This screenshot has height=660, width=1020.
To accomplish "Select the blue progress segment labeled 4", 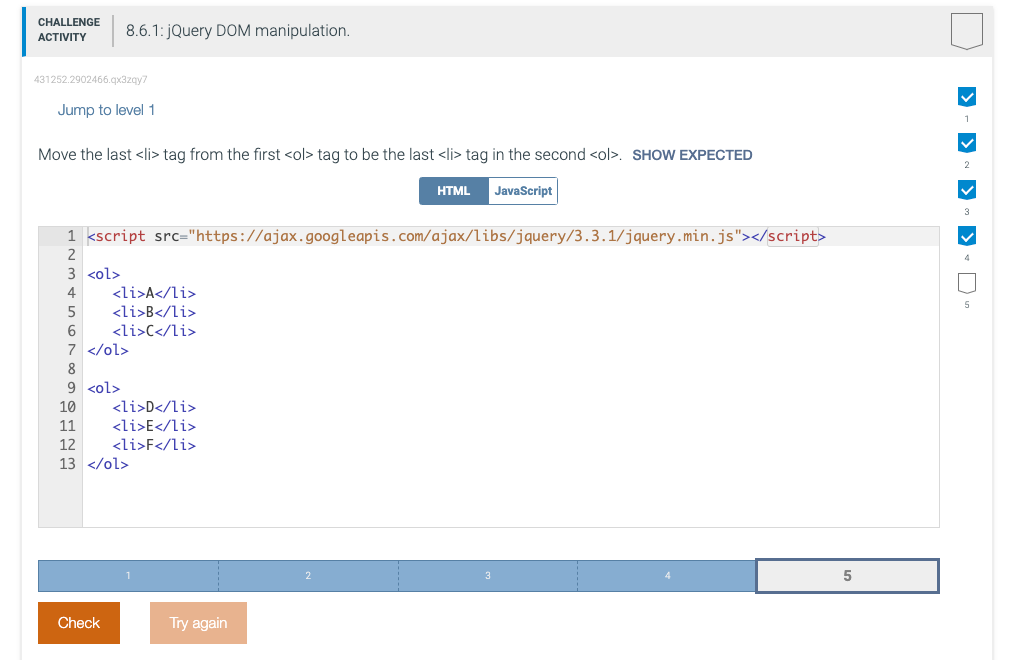I will pyautogui.click(x=667, y=575).
